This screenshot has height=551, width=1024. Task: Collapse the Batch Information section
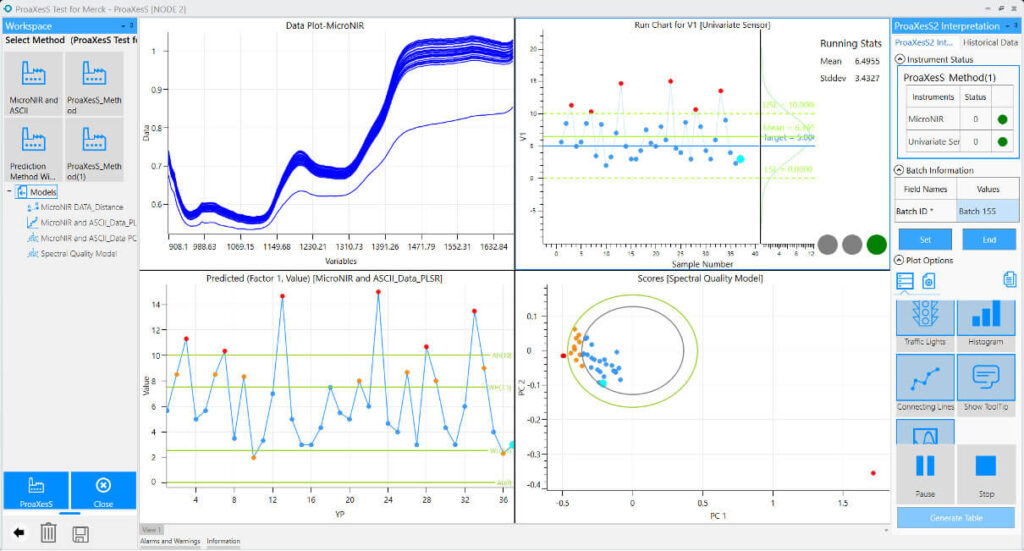point(899,170)
